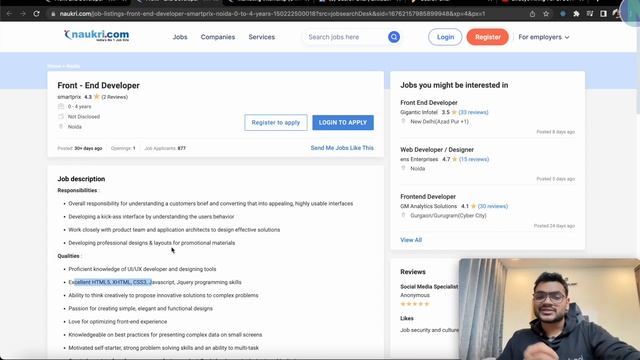Click the browser address bar URL
The height and width of the screenshot is (360, 640).
coord(272,14)
